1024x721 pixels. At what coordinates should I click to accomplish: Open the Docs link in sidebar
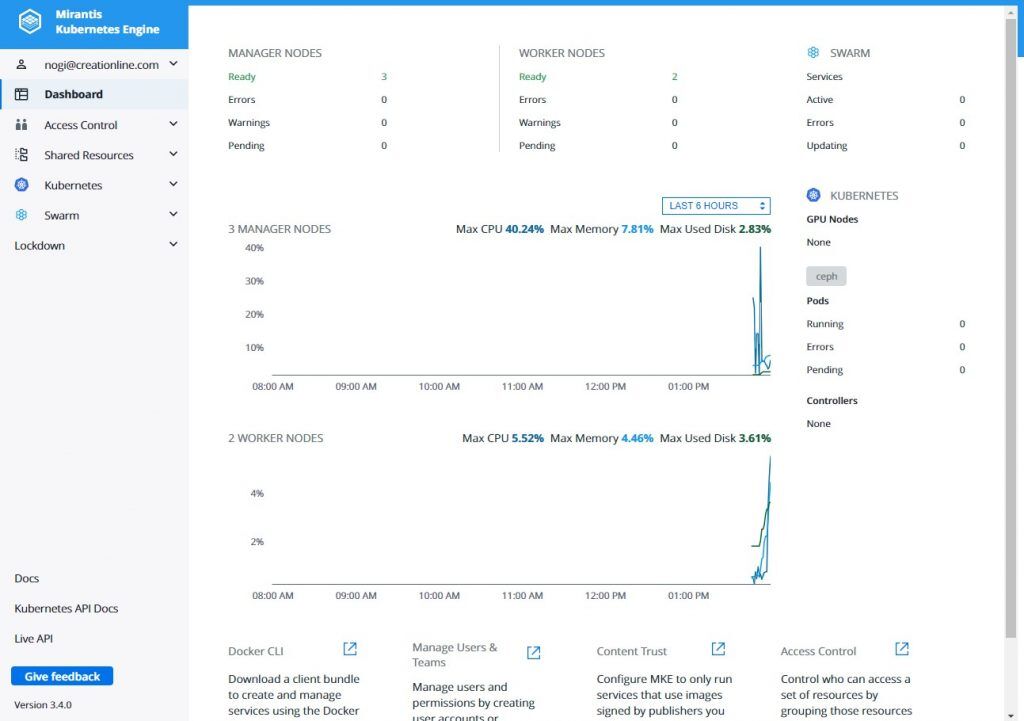click(27, 578)
